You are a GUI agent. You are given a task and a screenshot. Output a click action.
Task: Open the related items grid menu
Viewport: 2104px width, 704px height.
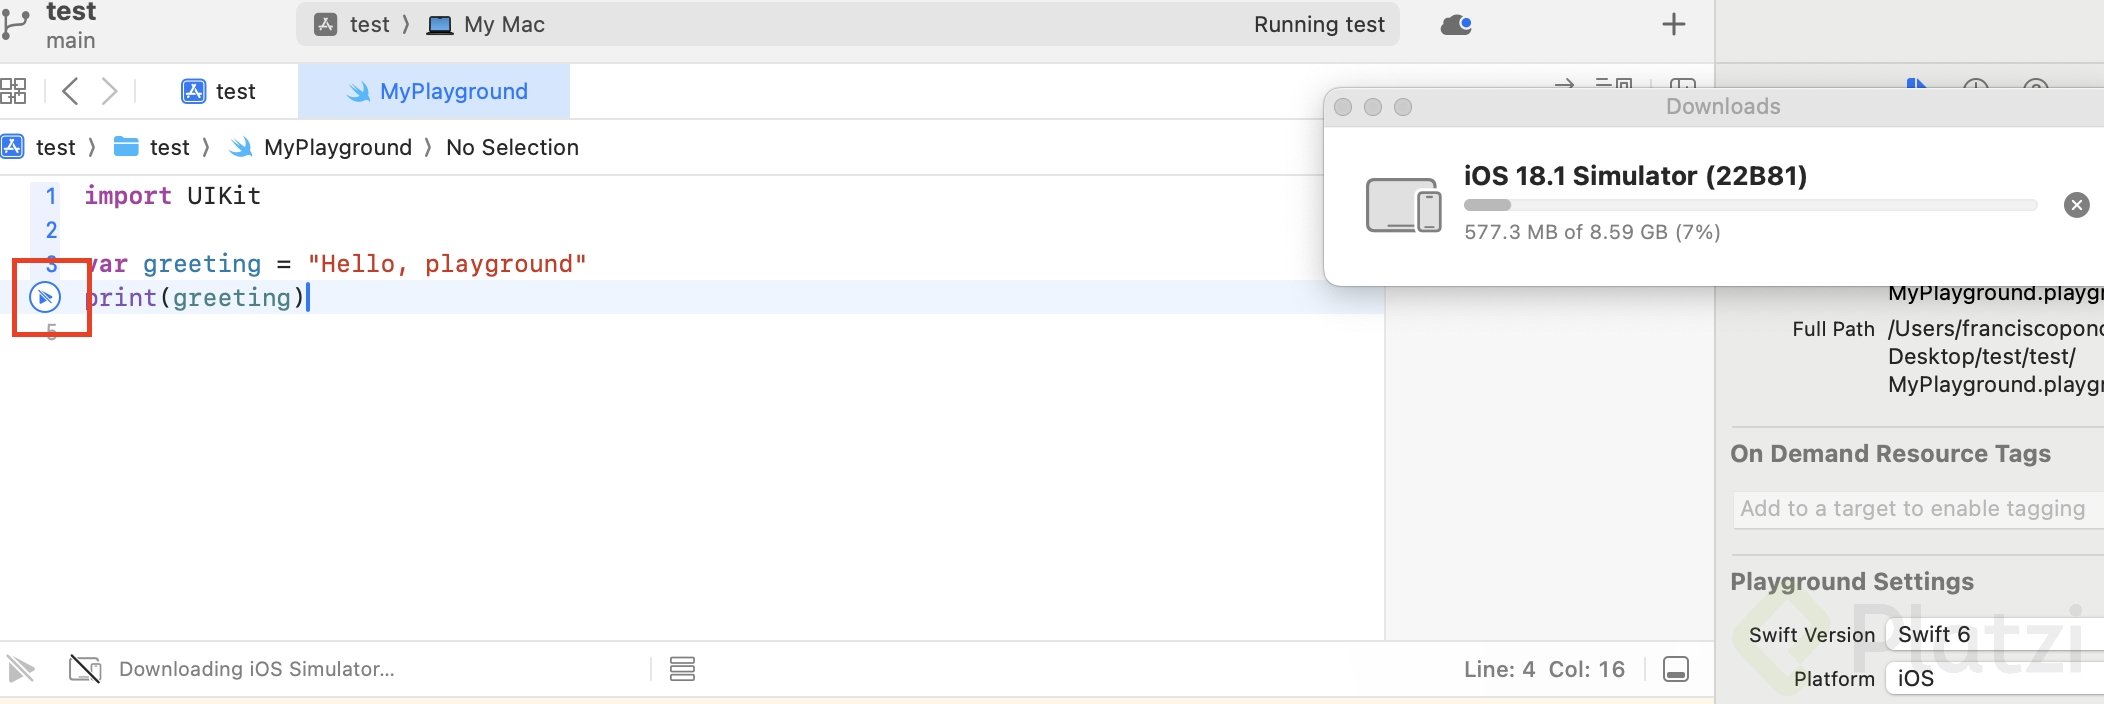14,91
